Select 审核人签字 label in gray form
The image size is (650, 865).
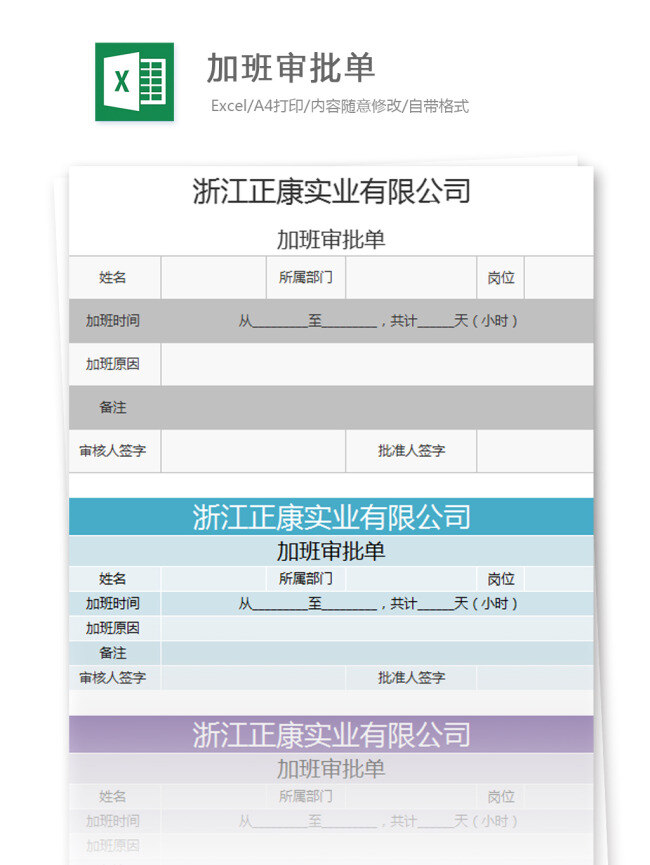point(115,451)
